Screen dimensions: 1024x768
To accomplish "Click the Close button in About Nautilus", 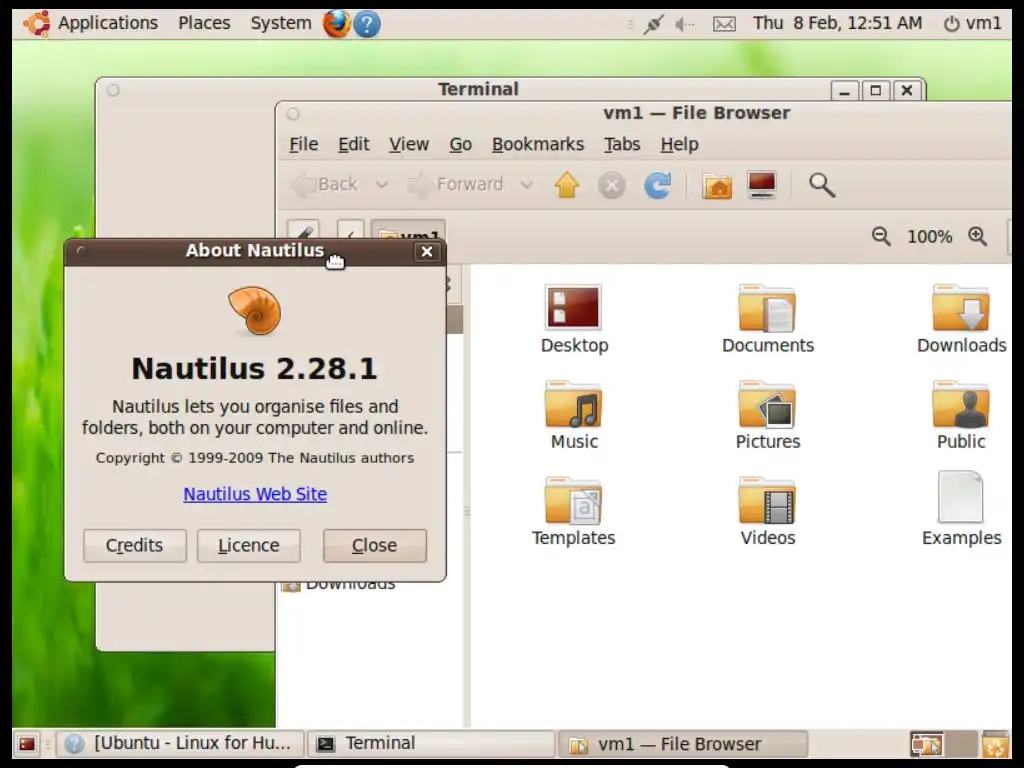I will point(375,545).
